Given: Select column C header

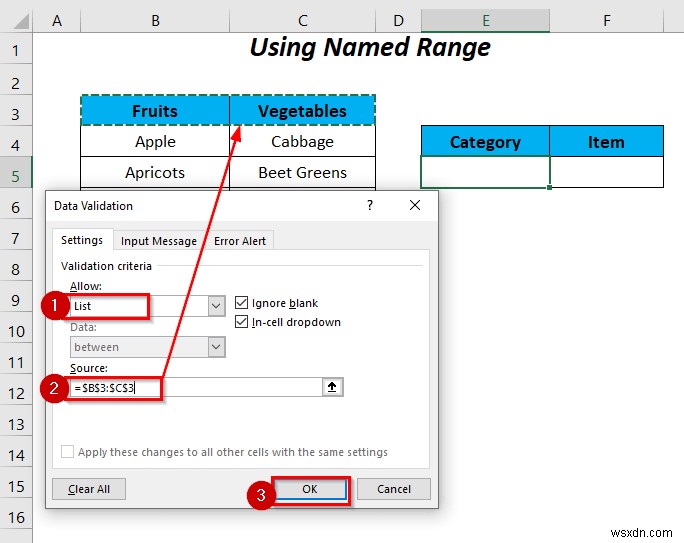Looking at the screenshot, I should point(303,21).
